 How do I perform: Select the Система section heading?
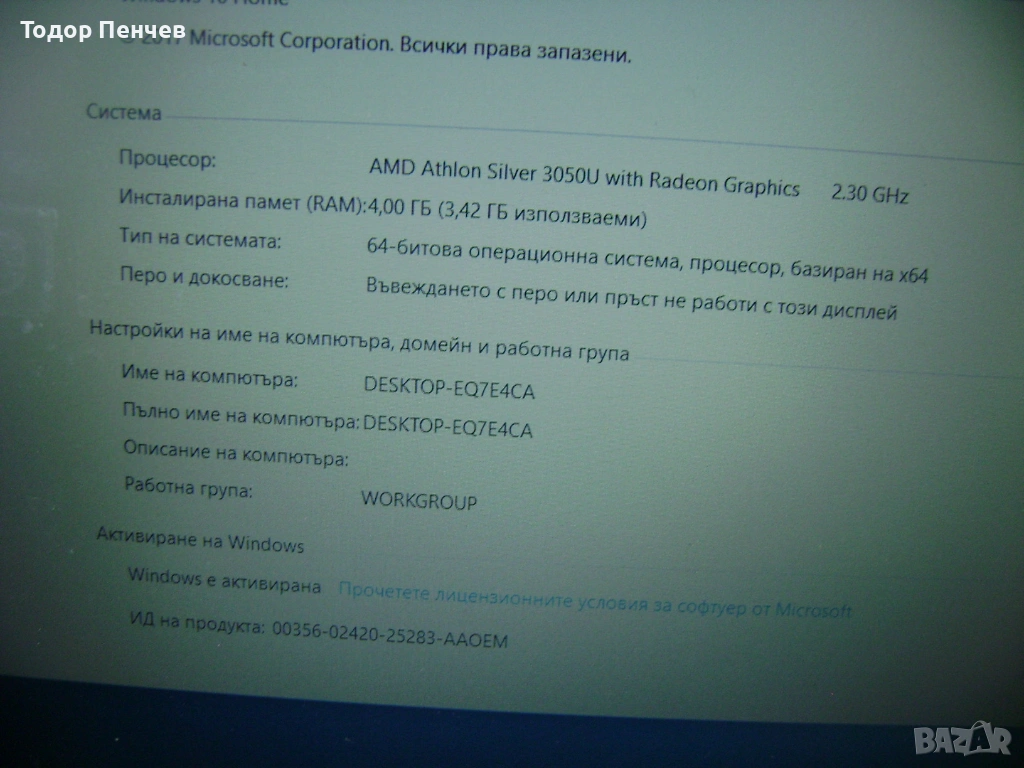point(124,113)
